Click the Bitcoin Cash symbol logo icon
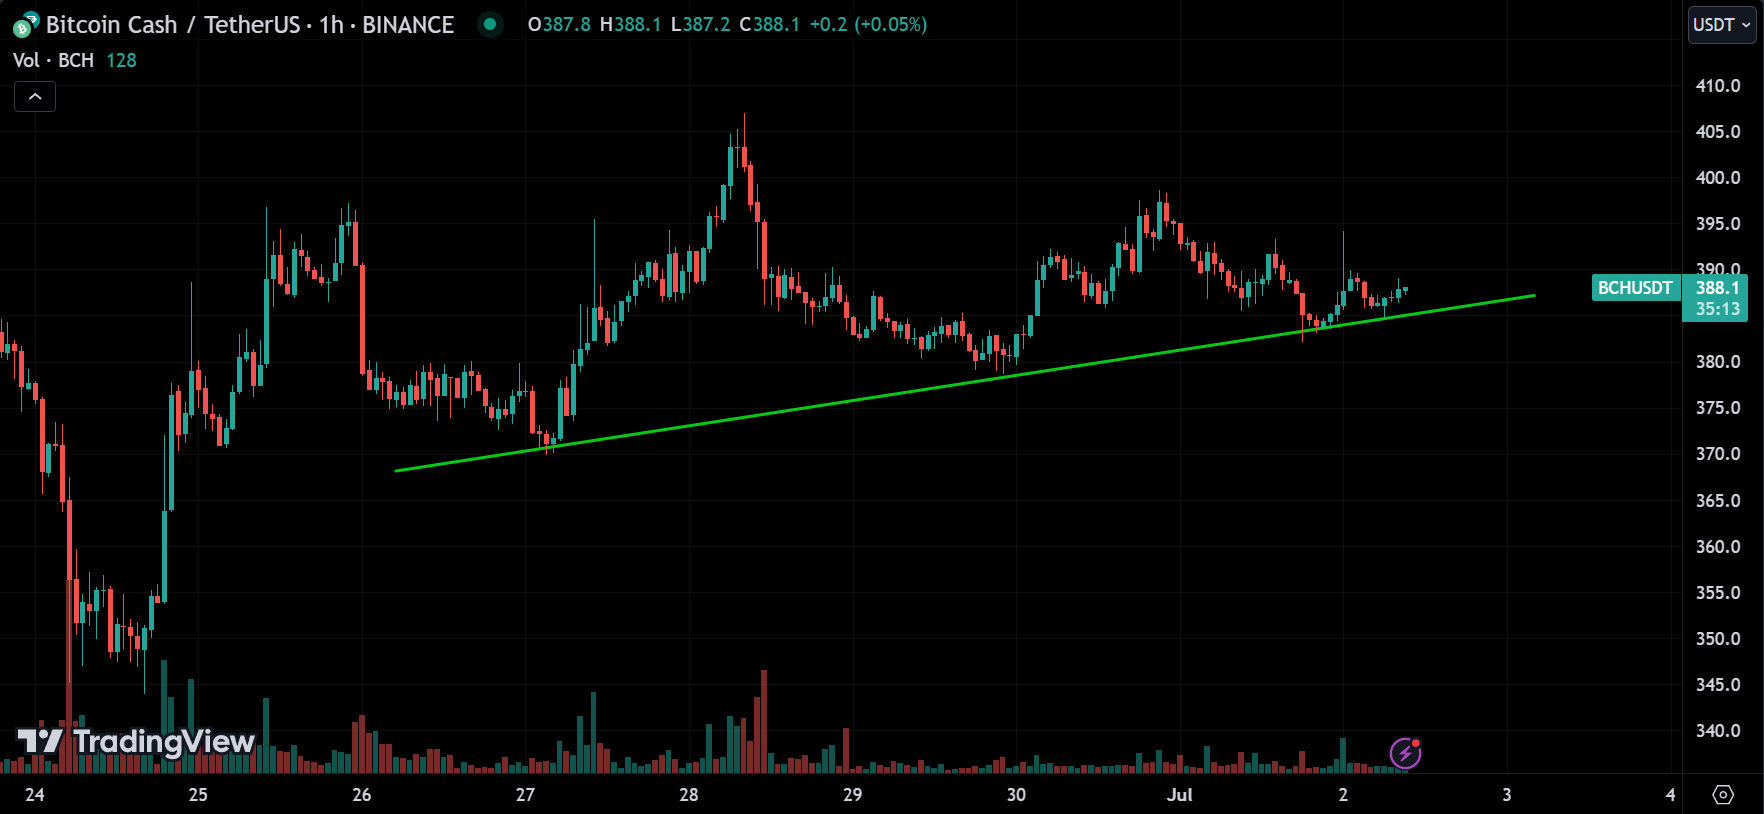1764x814 pixels. point(26,25)
